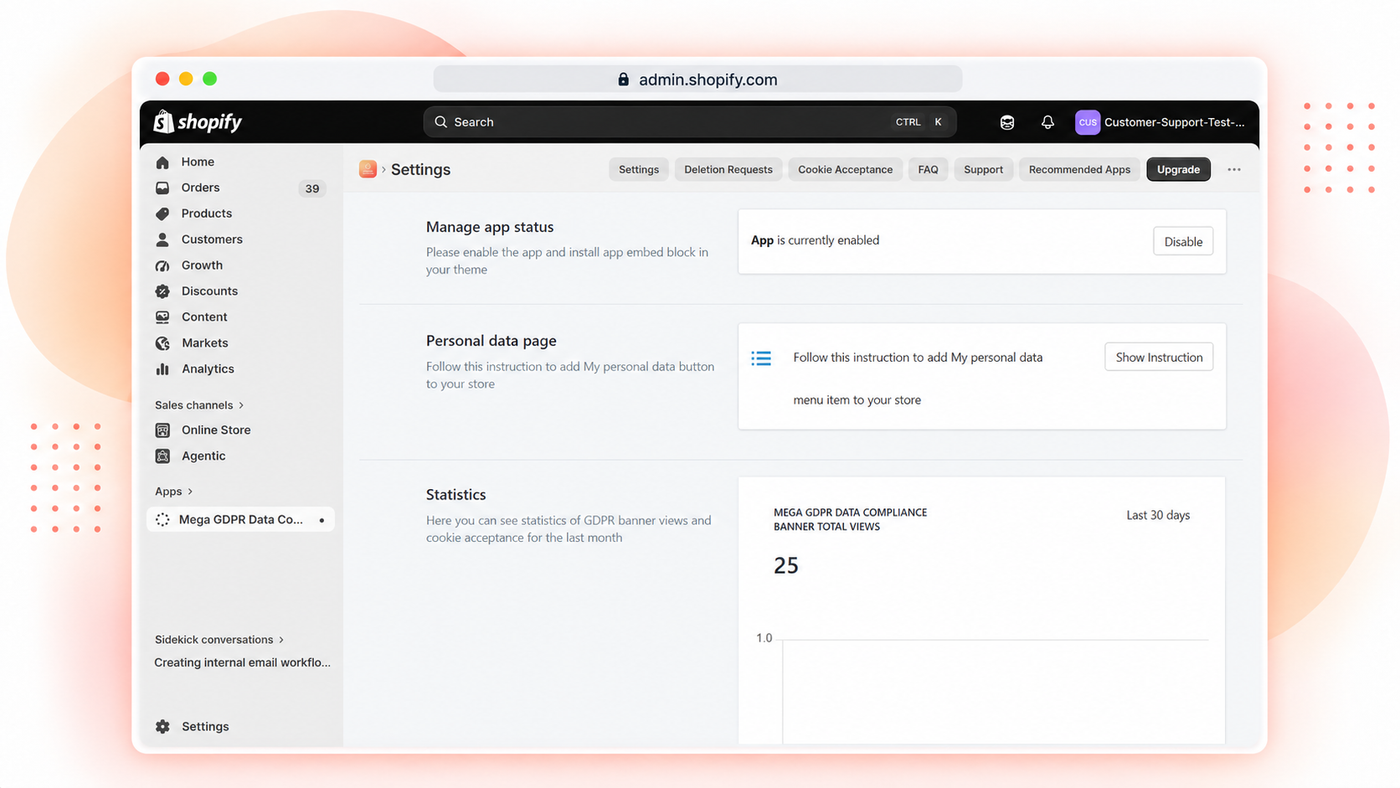The image size is (1400, 788).
Task: Click the list icon in Personal data card
Action: [761, 358]
